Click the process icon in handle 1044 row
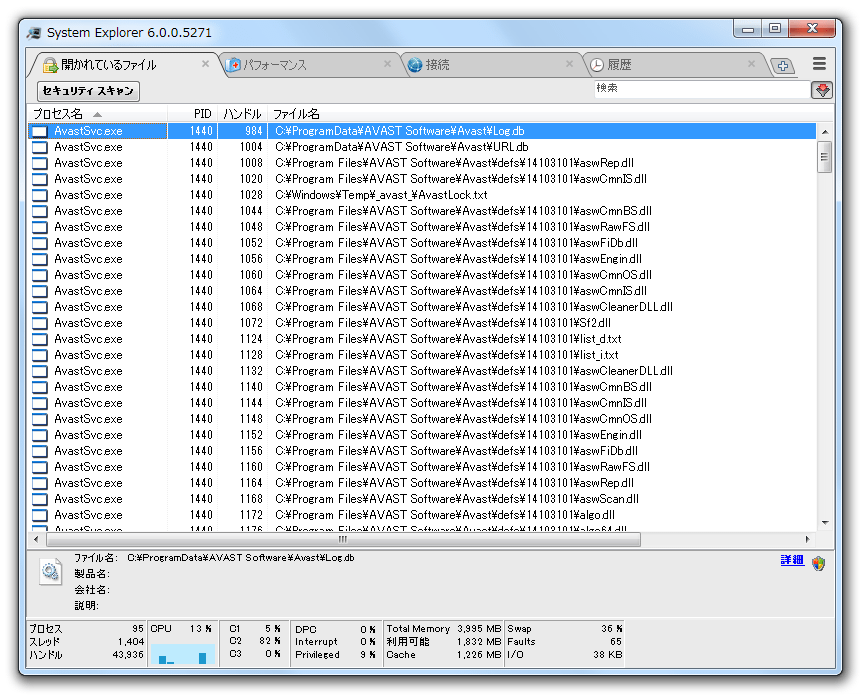 40,211
